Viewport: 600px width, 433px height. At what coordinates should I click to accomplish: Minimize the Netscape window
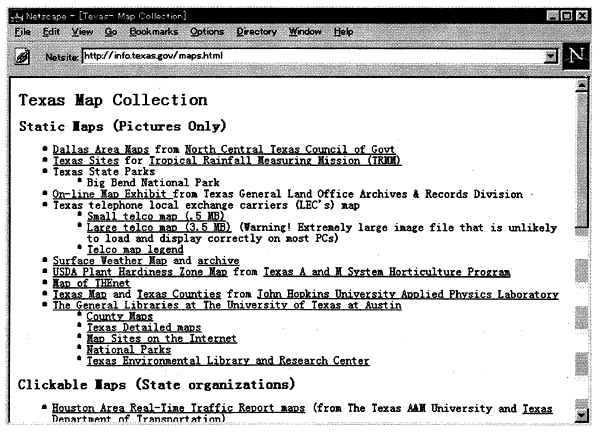click(553, 16)
